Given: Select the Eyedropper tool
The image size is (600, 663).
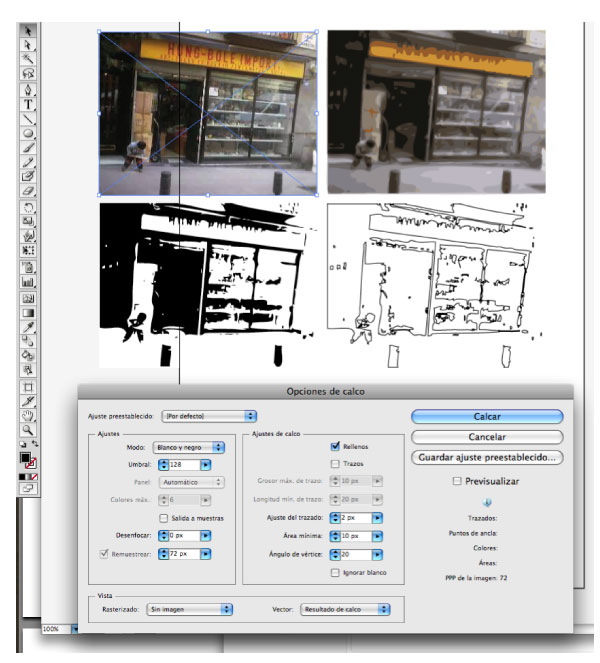Looking at the screenshot, I should 28,327.
